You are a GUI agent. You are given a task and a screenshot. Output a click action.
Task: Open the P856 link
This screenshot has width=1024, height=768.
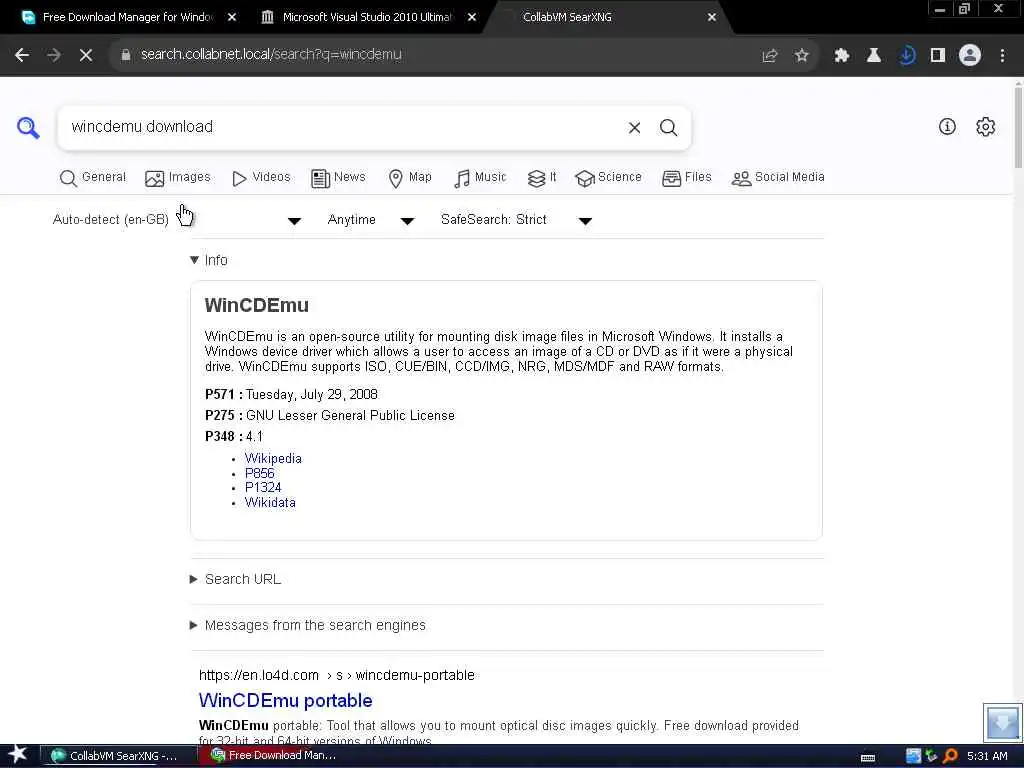(x=259, y=473)
